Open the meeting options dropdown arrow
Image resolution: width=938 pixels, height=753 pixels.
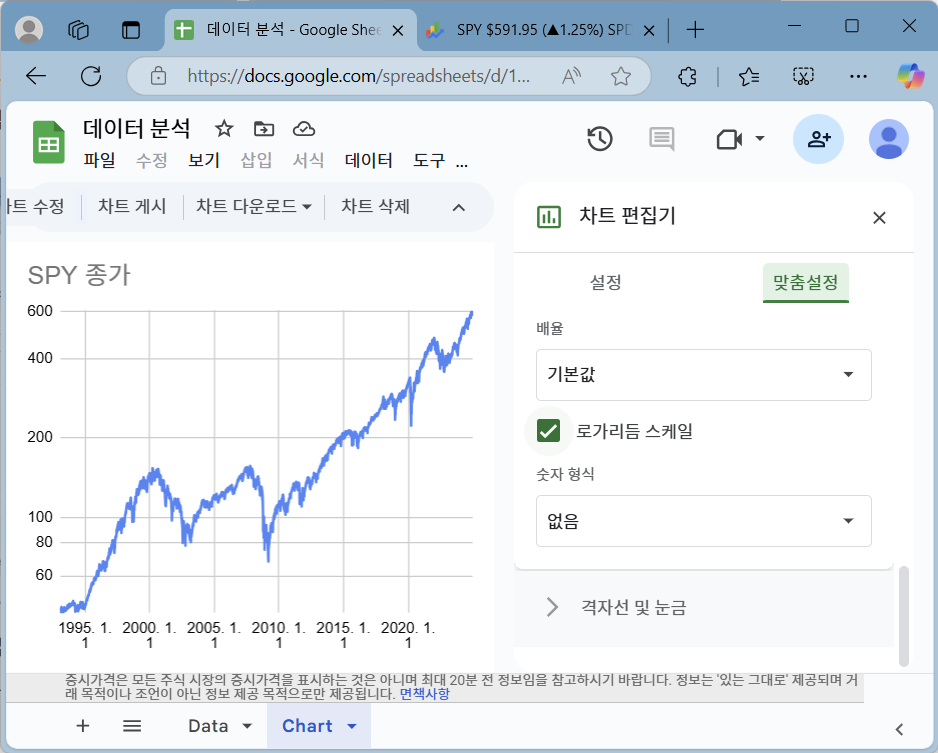[x=760, y=138]
